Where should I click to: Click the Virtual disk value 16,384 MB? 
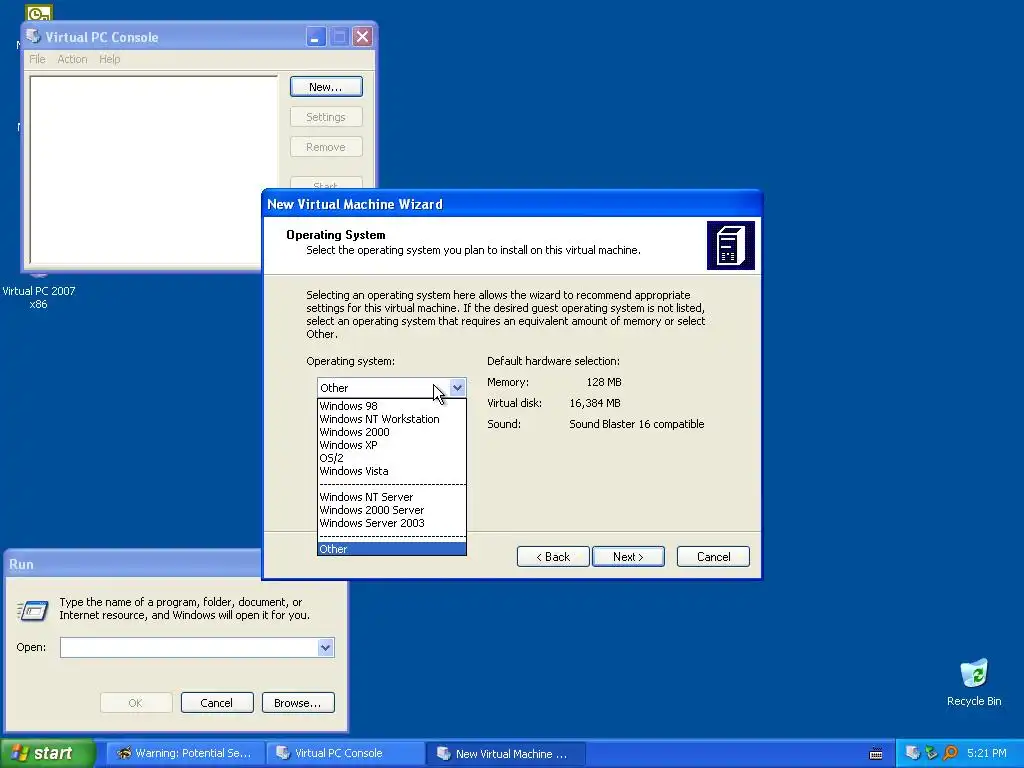(595, 403)
